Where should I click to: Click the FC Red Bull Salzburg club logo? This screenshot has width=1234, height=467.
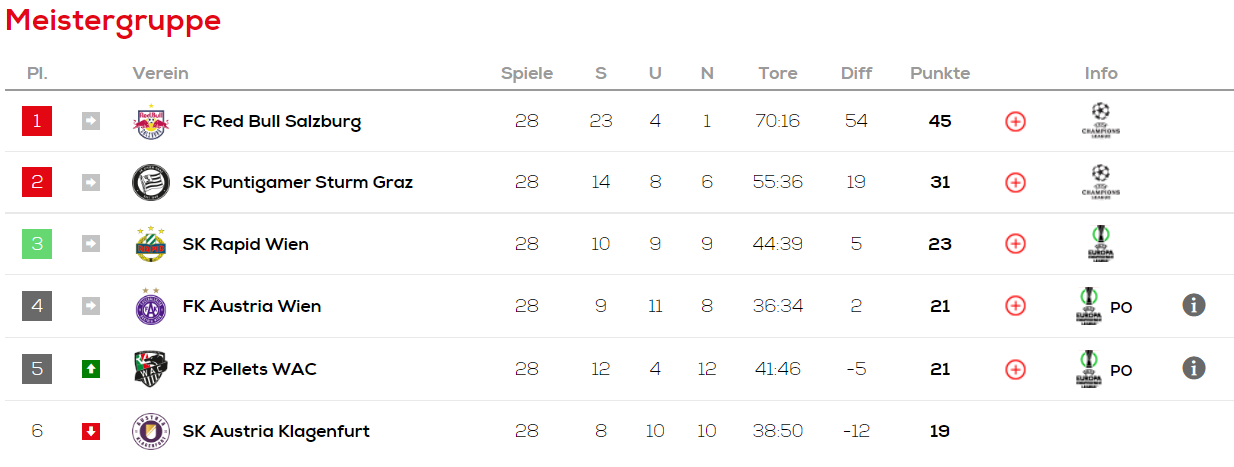[x=151, y=121]
